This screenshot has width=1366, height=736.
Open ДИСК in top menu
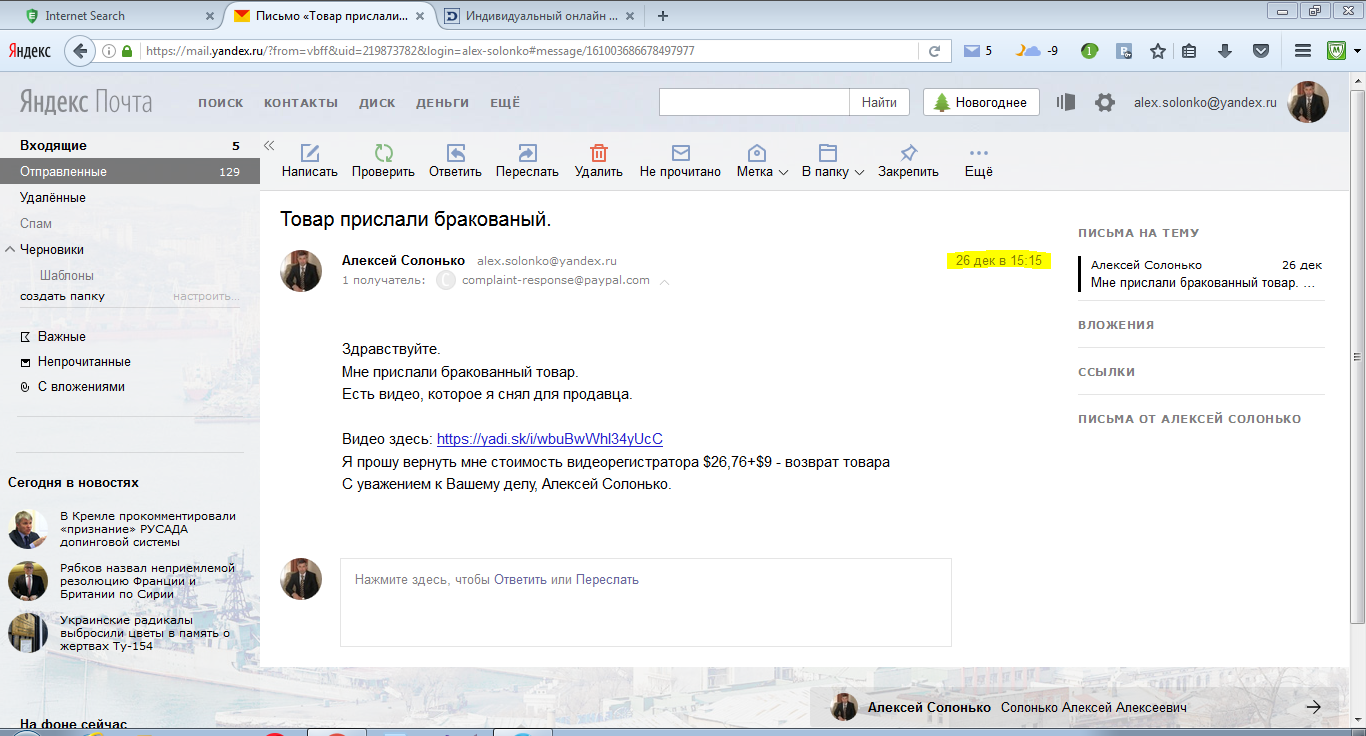tap(377, 103)
